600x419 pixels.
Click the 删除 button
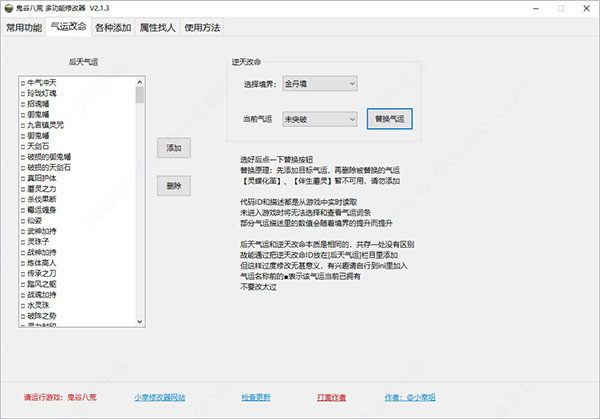(174, 186)
